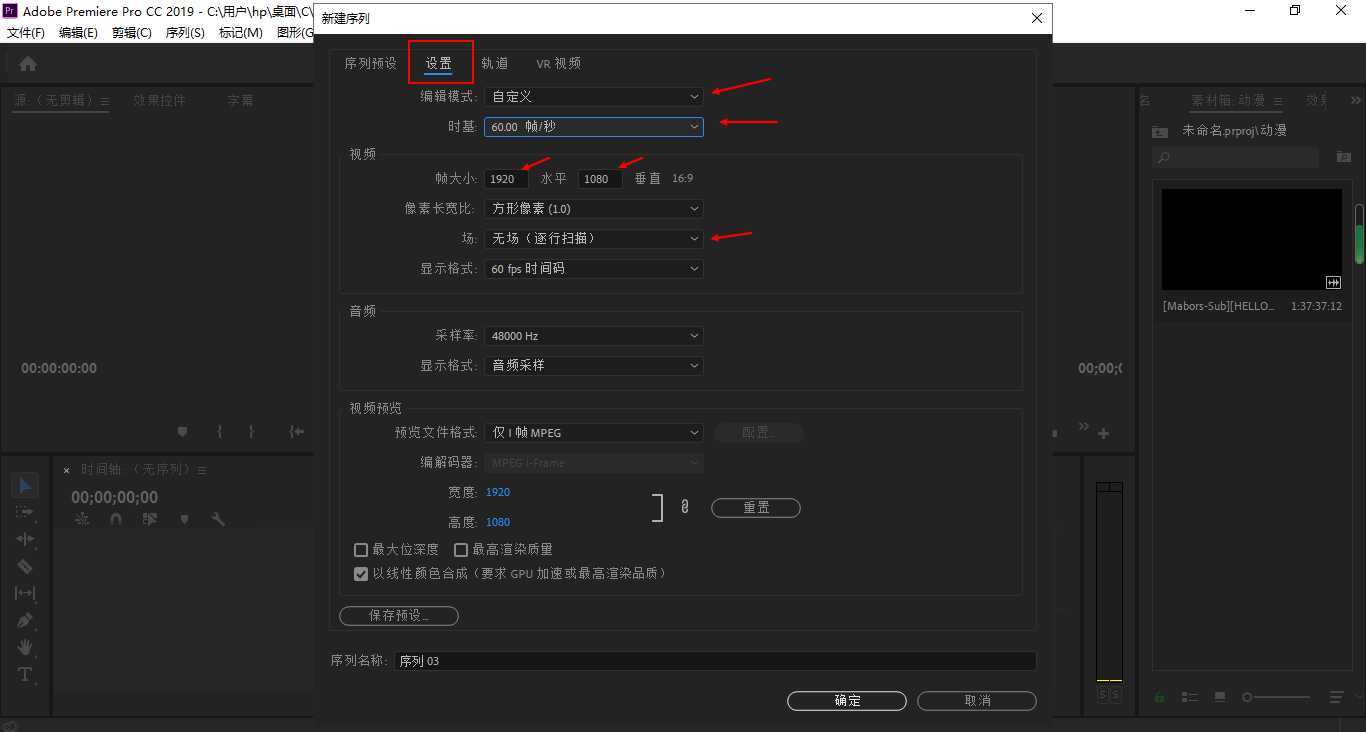Click the nest sequence icon in timeline
The height and width of the screenshot is (732, 1366).
(x=82, y=519)
